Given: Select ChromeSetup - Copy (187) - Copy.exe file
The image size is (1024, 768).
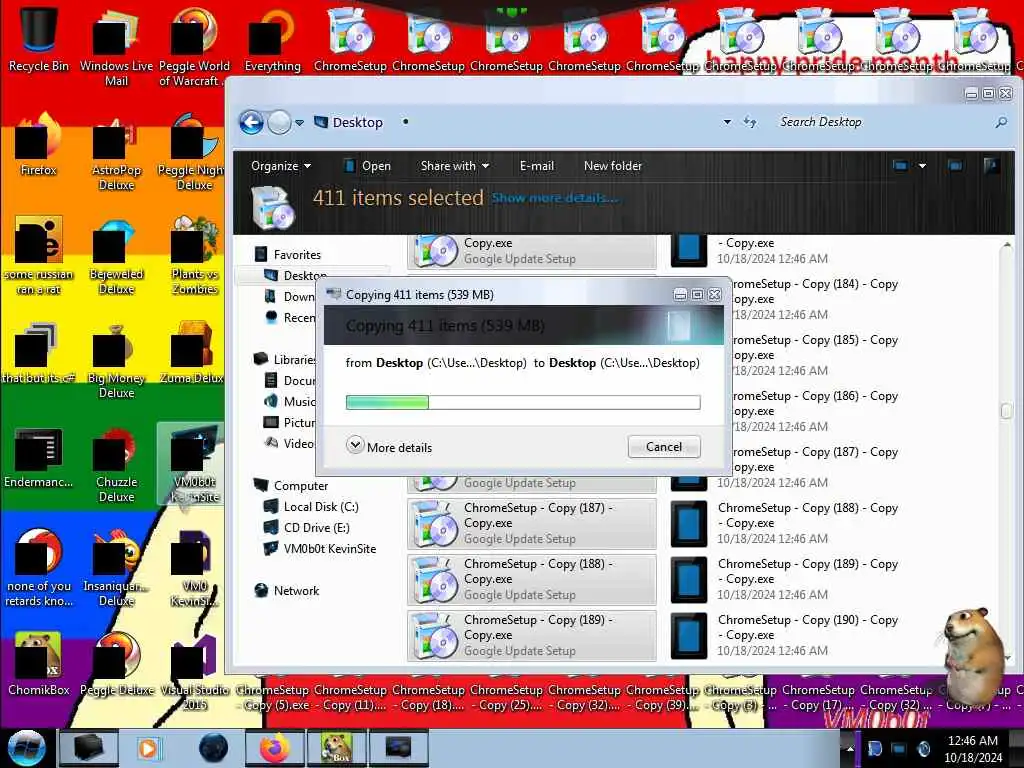Looking at the screenshot, I should pyautogui.click(x=532, y=523).
